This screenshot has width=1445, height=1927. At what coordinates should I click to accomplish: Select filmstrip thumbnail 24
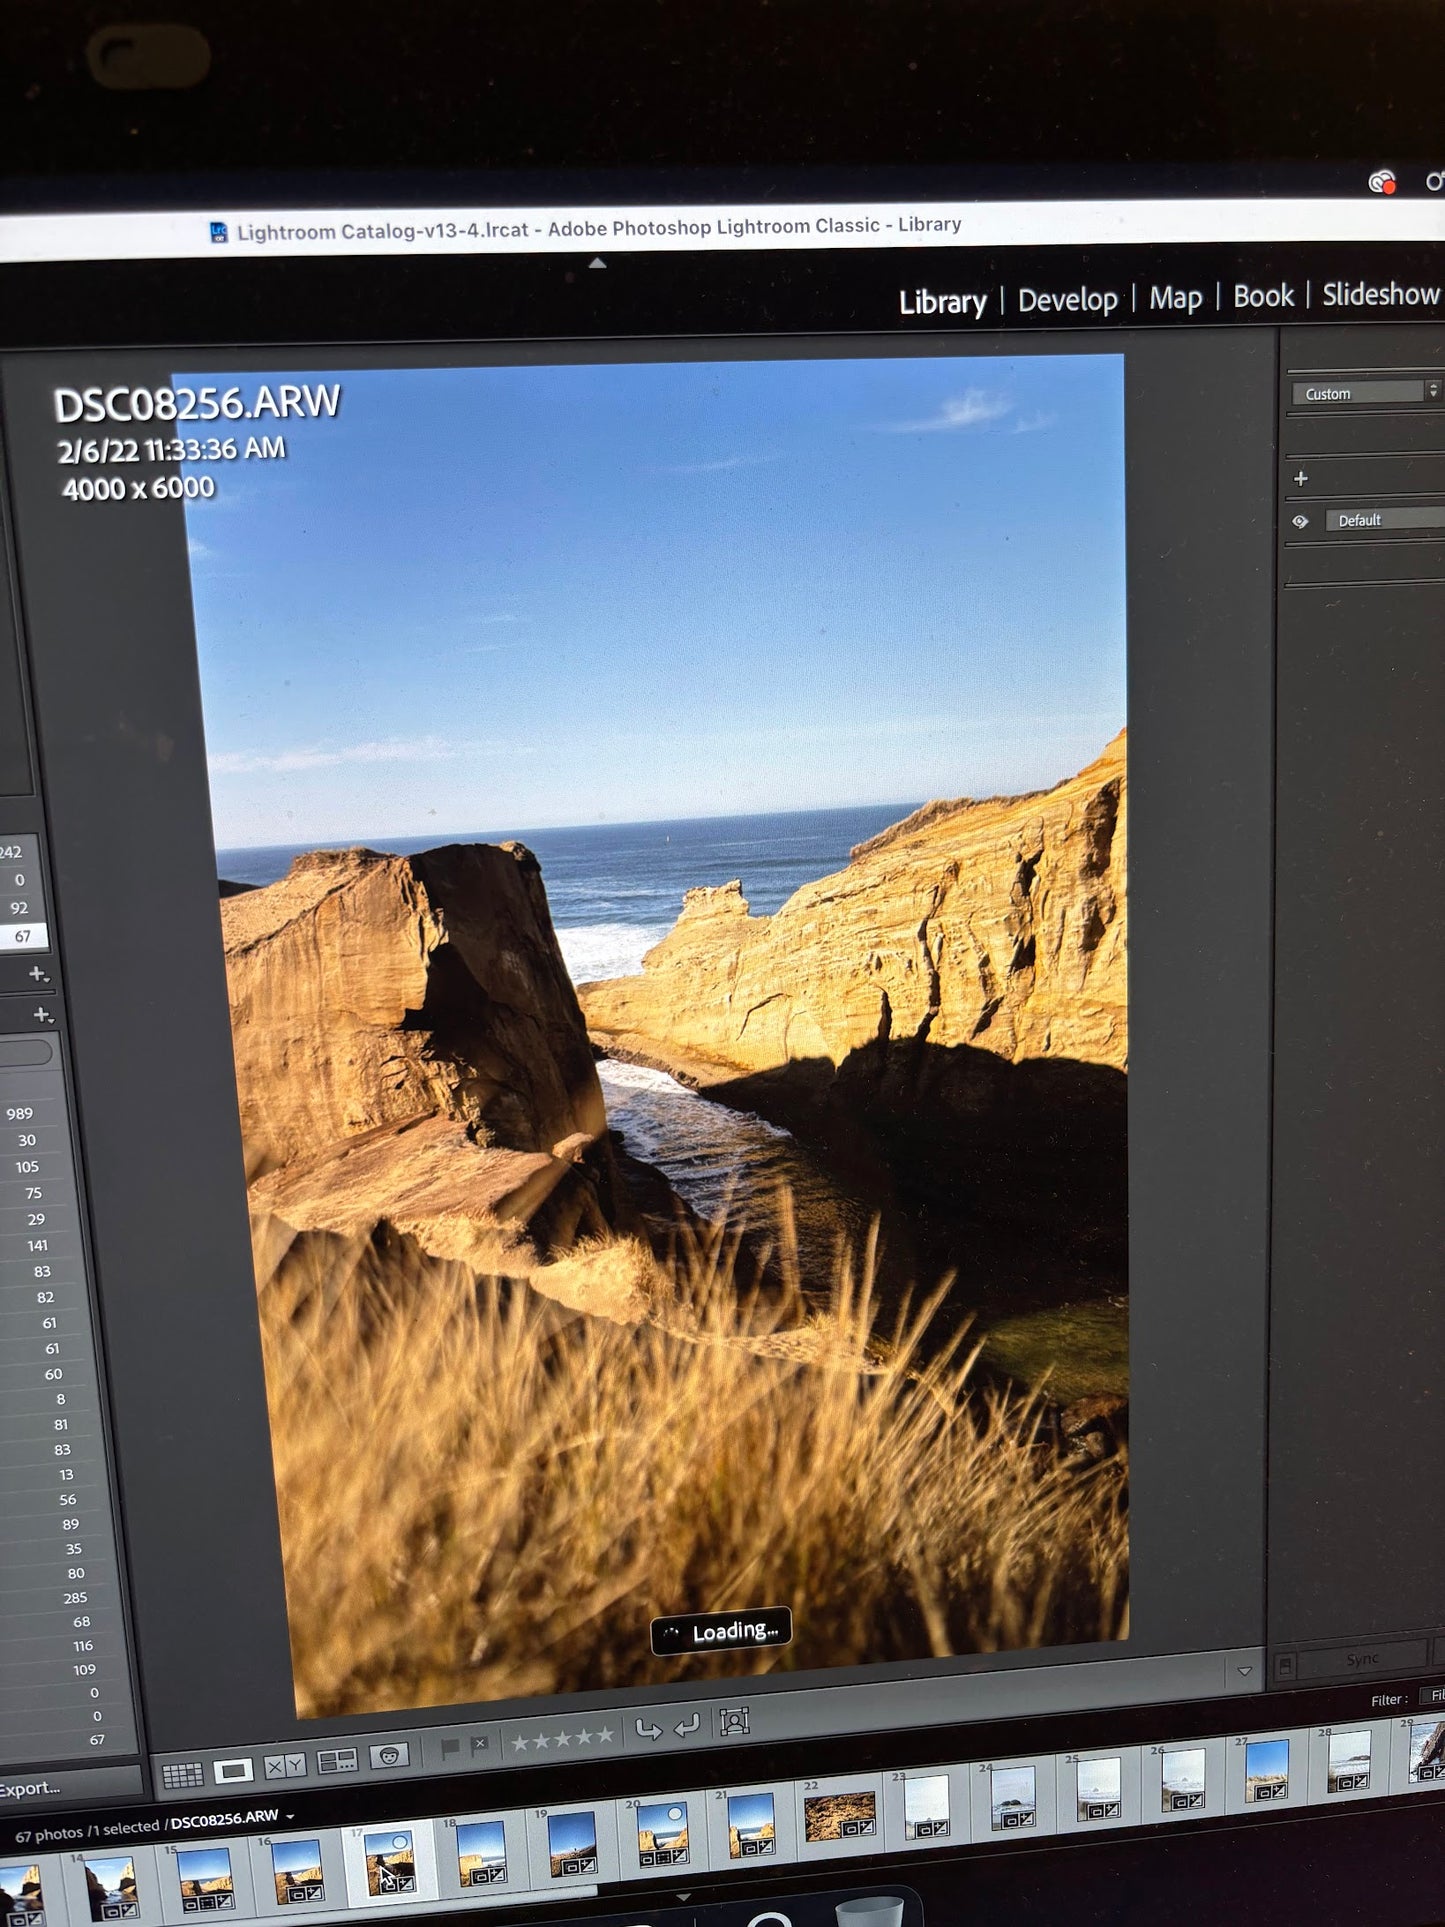click(1013, 1797)
